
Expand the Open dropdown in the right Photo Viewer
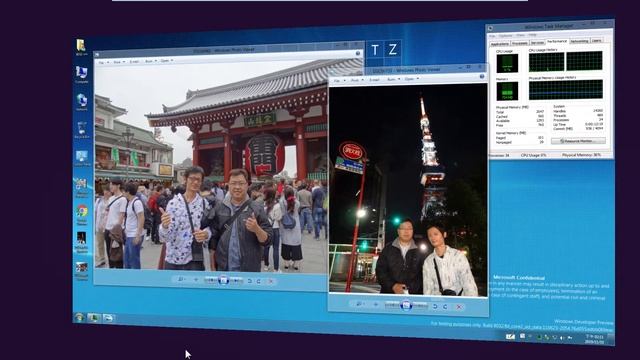coord(411,79)
